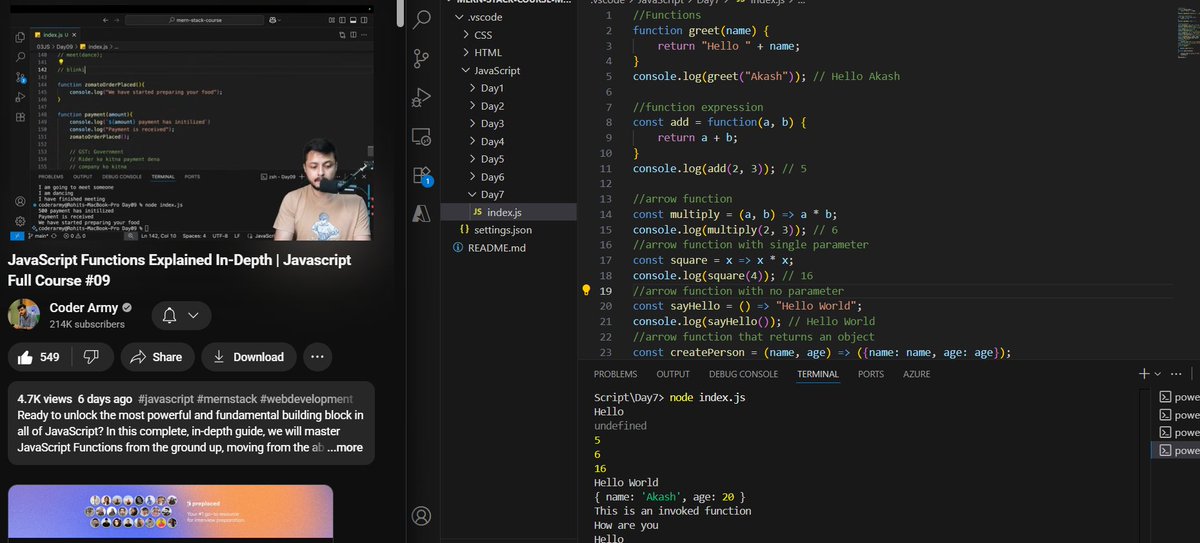Click Coder Army channel avatar
The width and height of the screenshot is (1200, 543).
click(x=24, y=316)
